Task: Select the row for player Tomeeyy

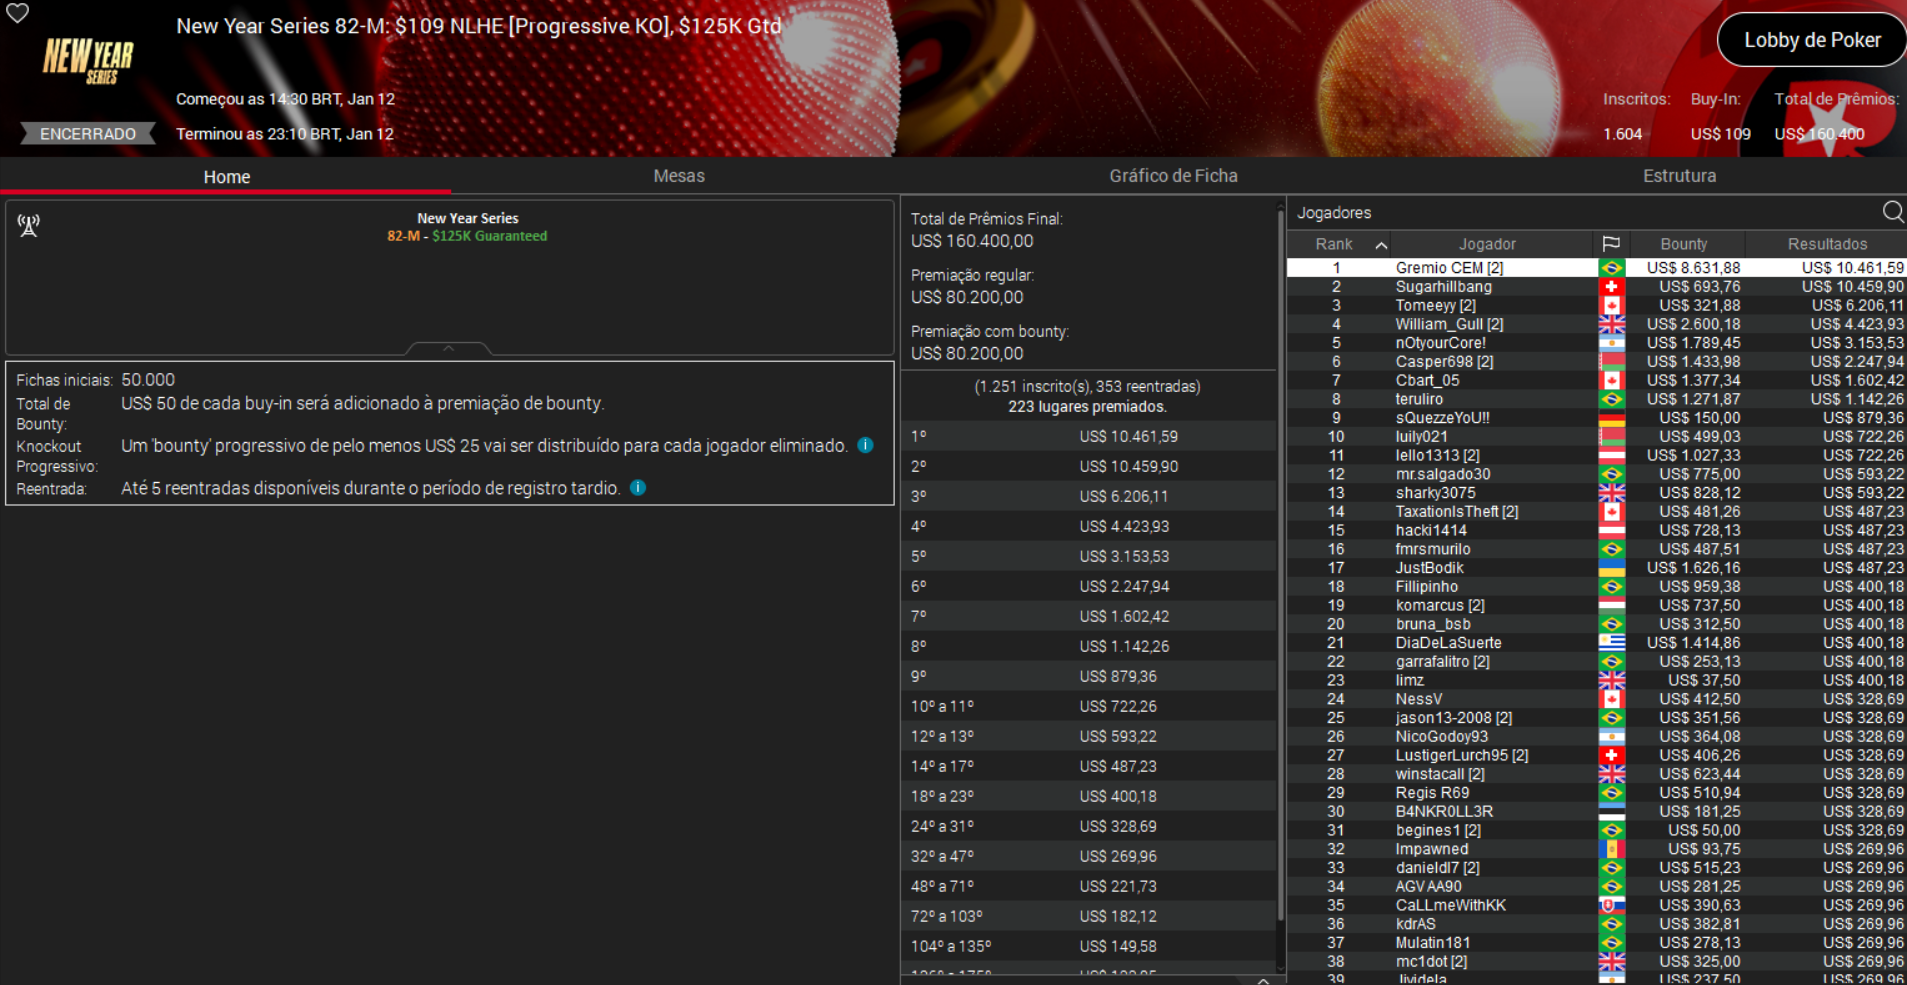Action: pyautogui.click(x=1487, y=305)
